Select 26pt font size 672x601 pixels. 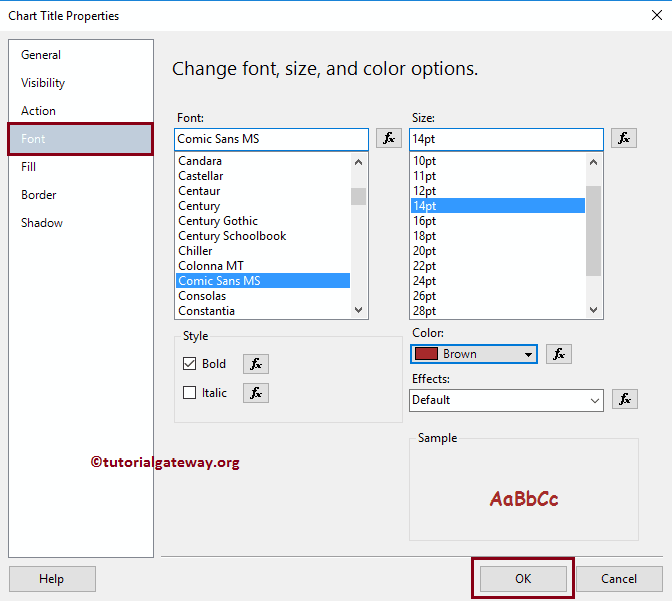tap(498, 296)
